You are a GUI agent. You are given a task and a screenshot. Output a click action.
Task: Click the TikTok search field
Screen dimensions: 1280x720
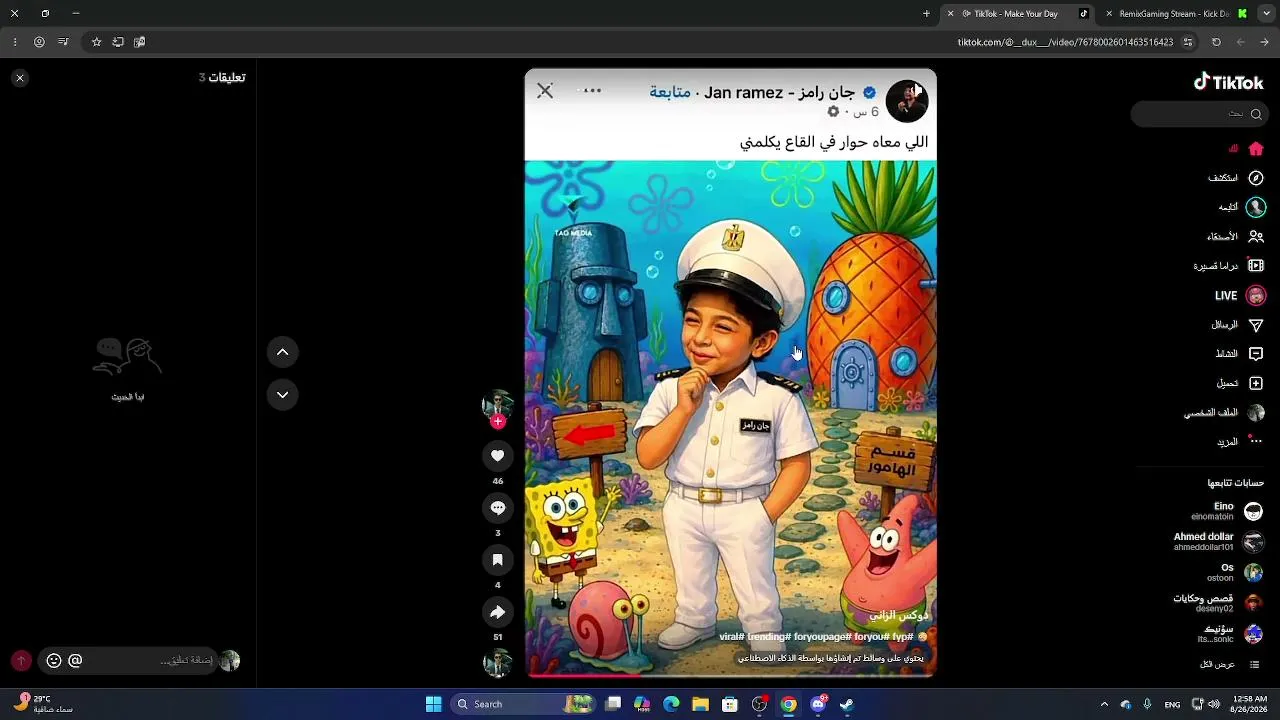click(x=1199, y=114)
